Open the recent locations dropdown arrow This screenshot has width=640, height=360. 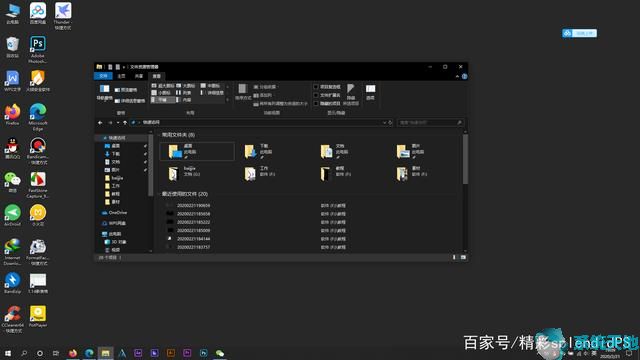pos(118,122)
